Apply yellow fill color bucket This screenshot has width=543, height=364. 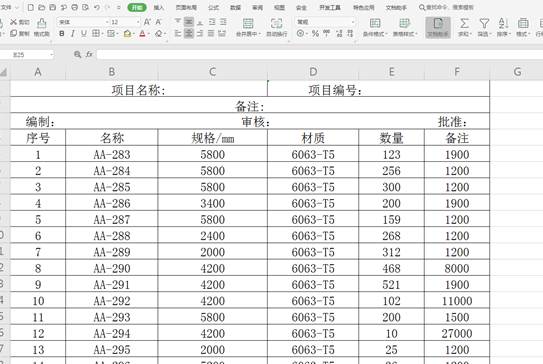pyautogui.click(x=127, y=34)
